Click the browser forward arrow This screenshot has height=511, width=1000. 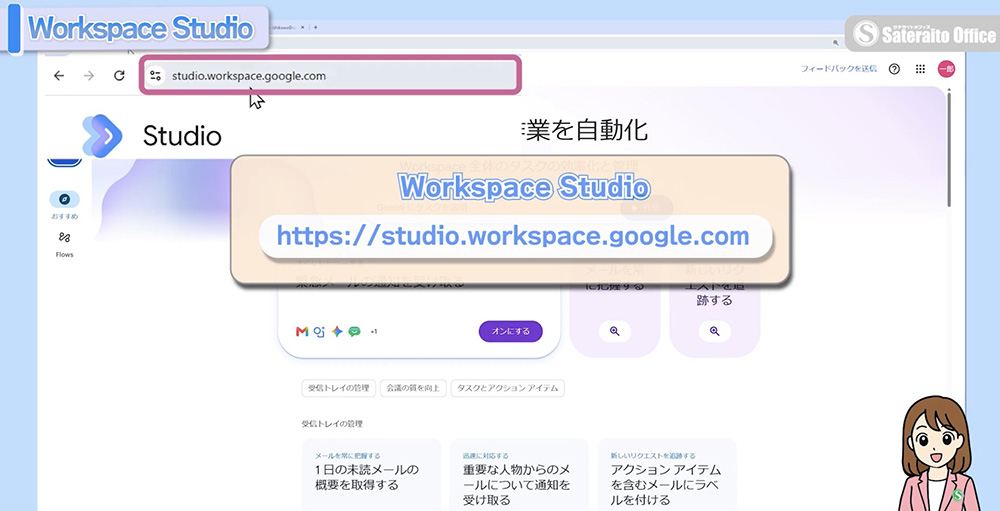(89, 76)
